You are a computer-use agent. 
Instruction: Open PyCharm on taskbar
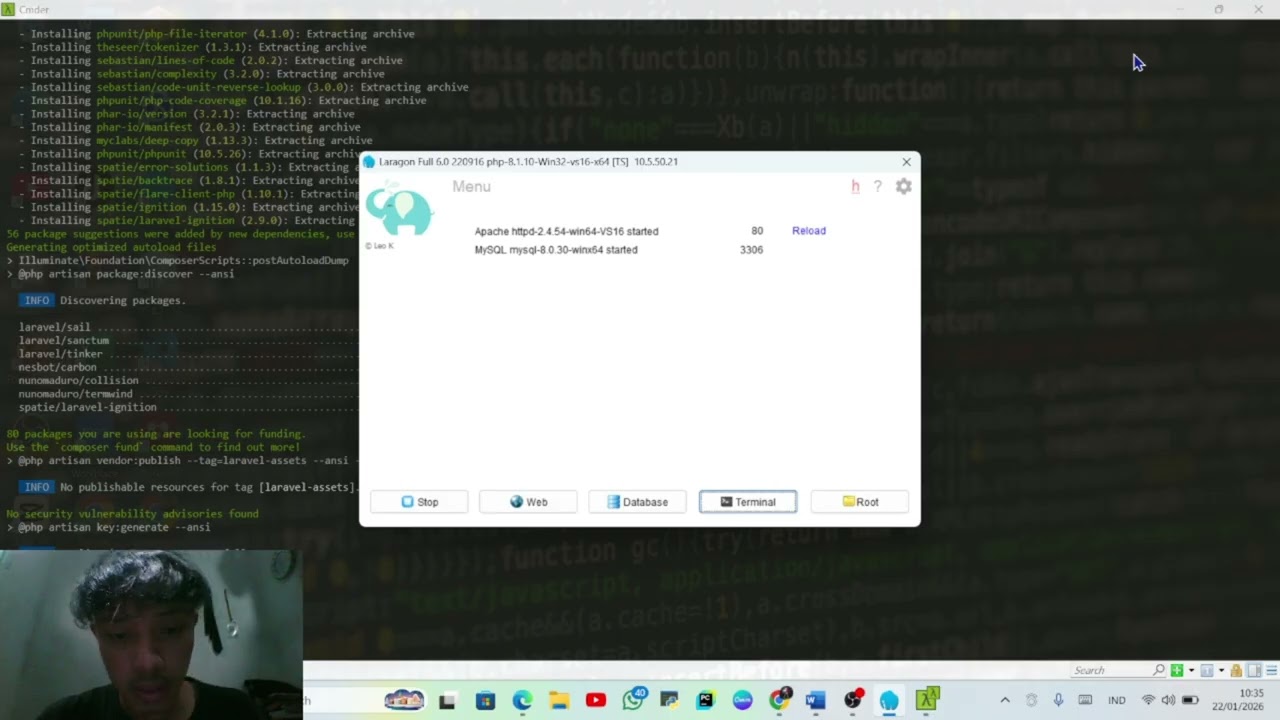point(706,701)
